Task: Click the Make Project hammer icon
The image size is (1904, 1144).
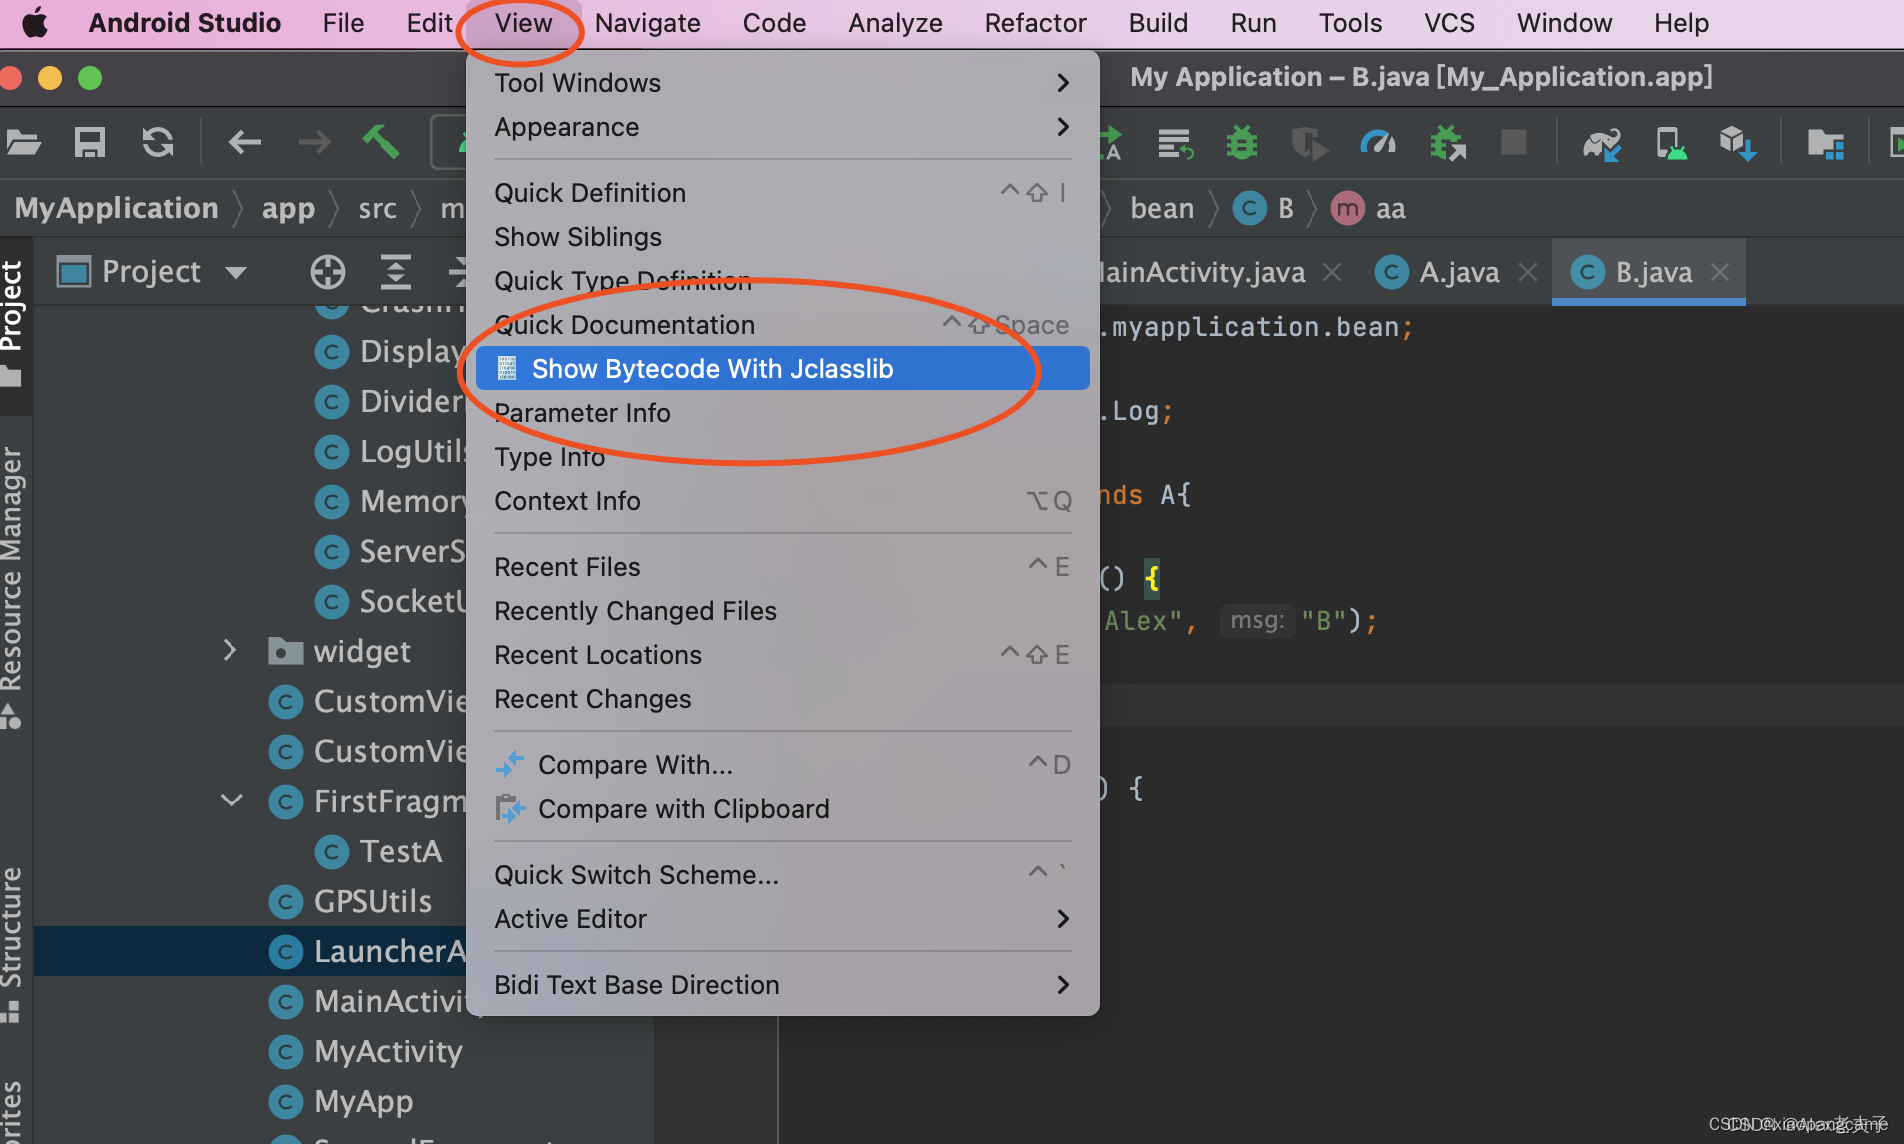Action: pyautogui.click(x=381, y=142)
